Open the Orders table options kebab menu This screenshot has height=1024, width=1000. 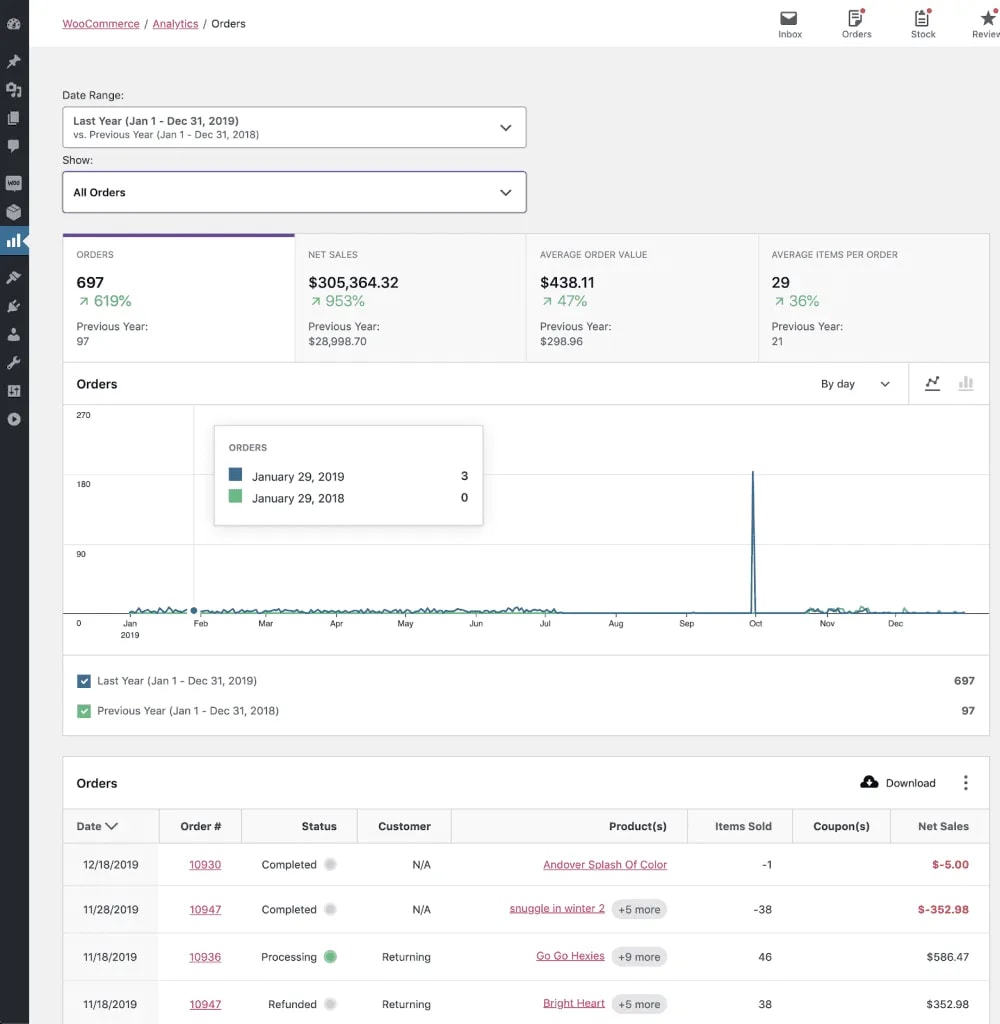pyautogui.click(x=966, y=783)
